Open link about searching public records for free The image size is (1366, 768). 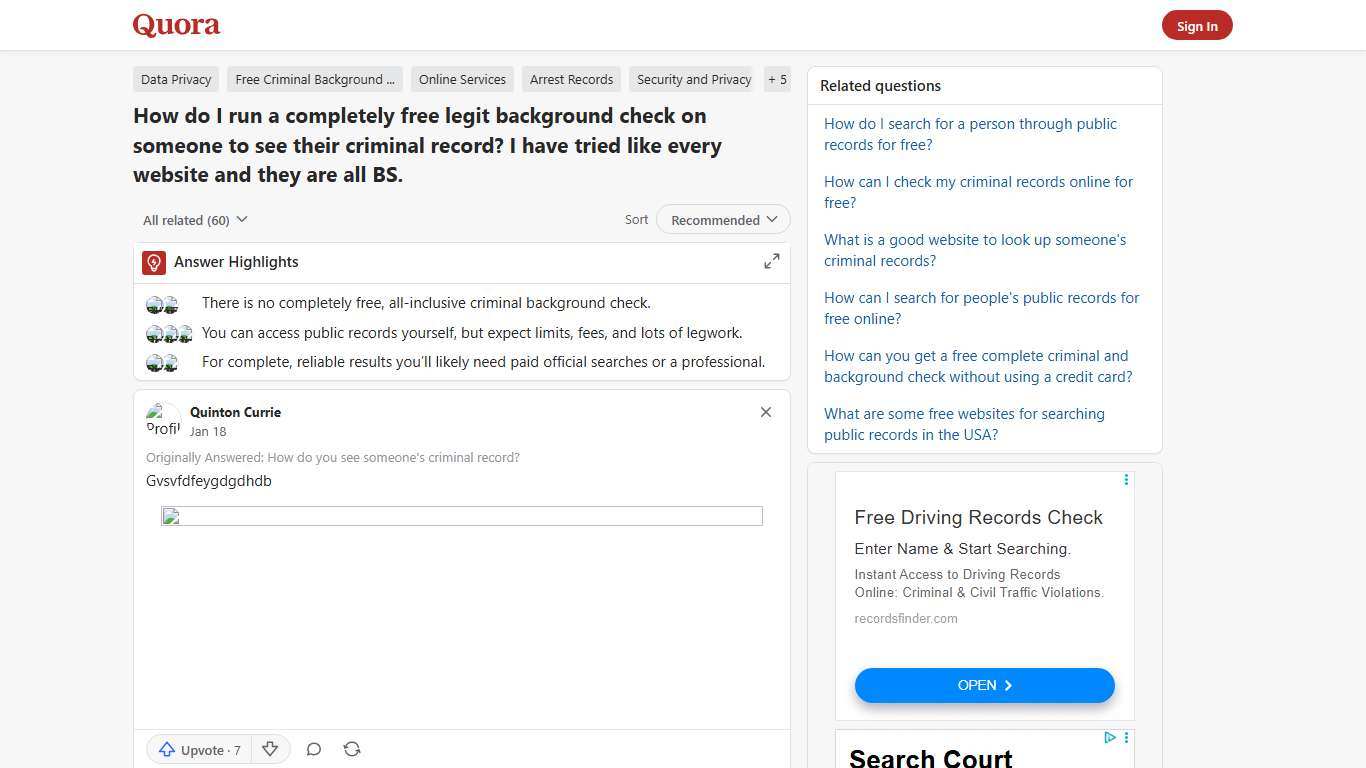click(x=970, y=134)
